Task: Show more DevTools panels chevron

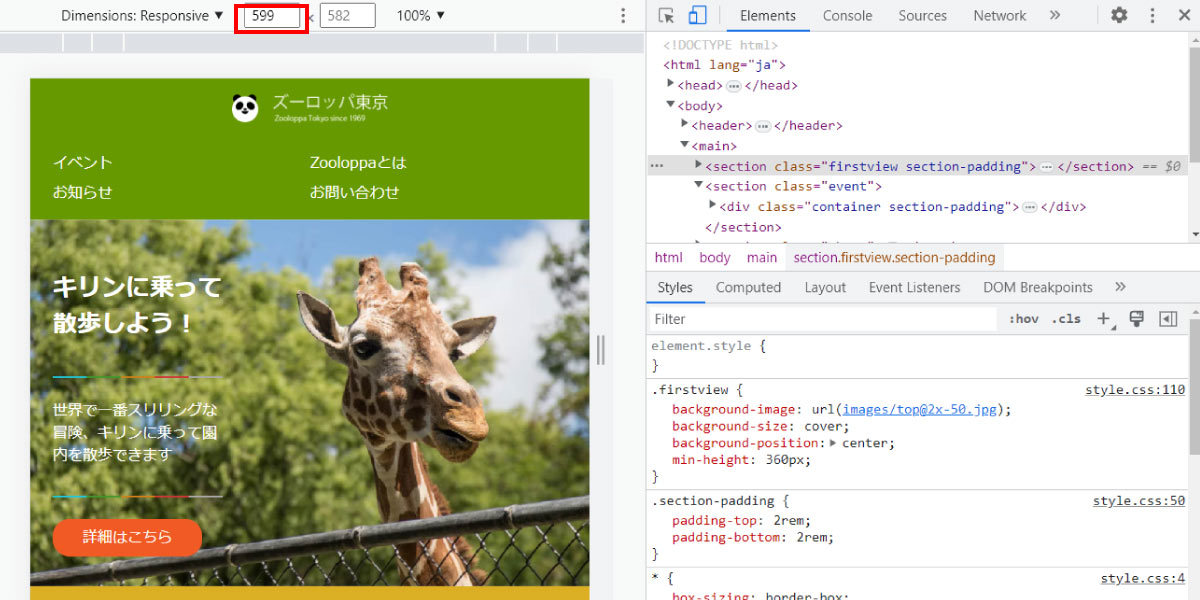Action: [x=1054, y=15]
